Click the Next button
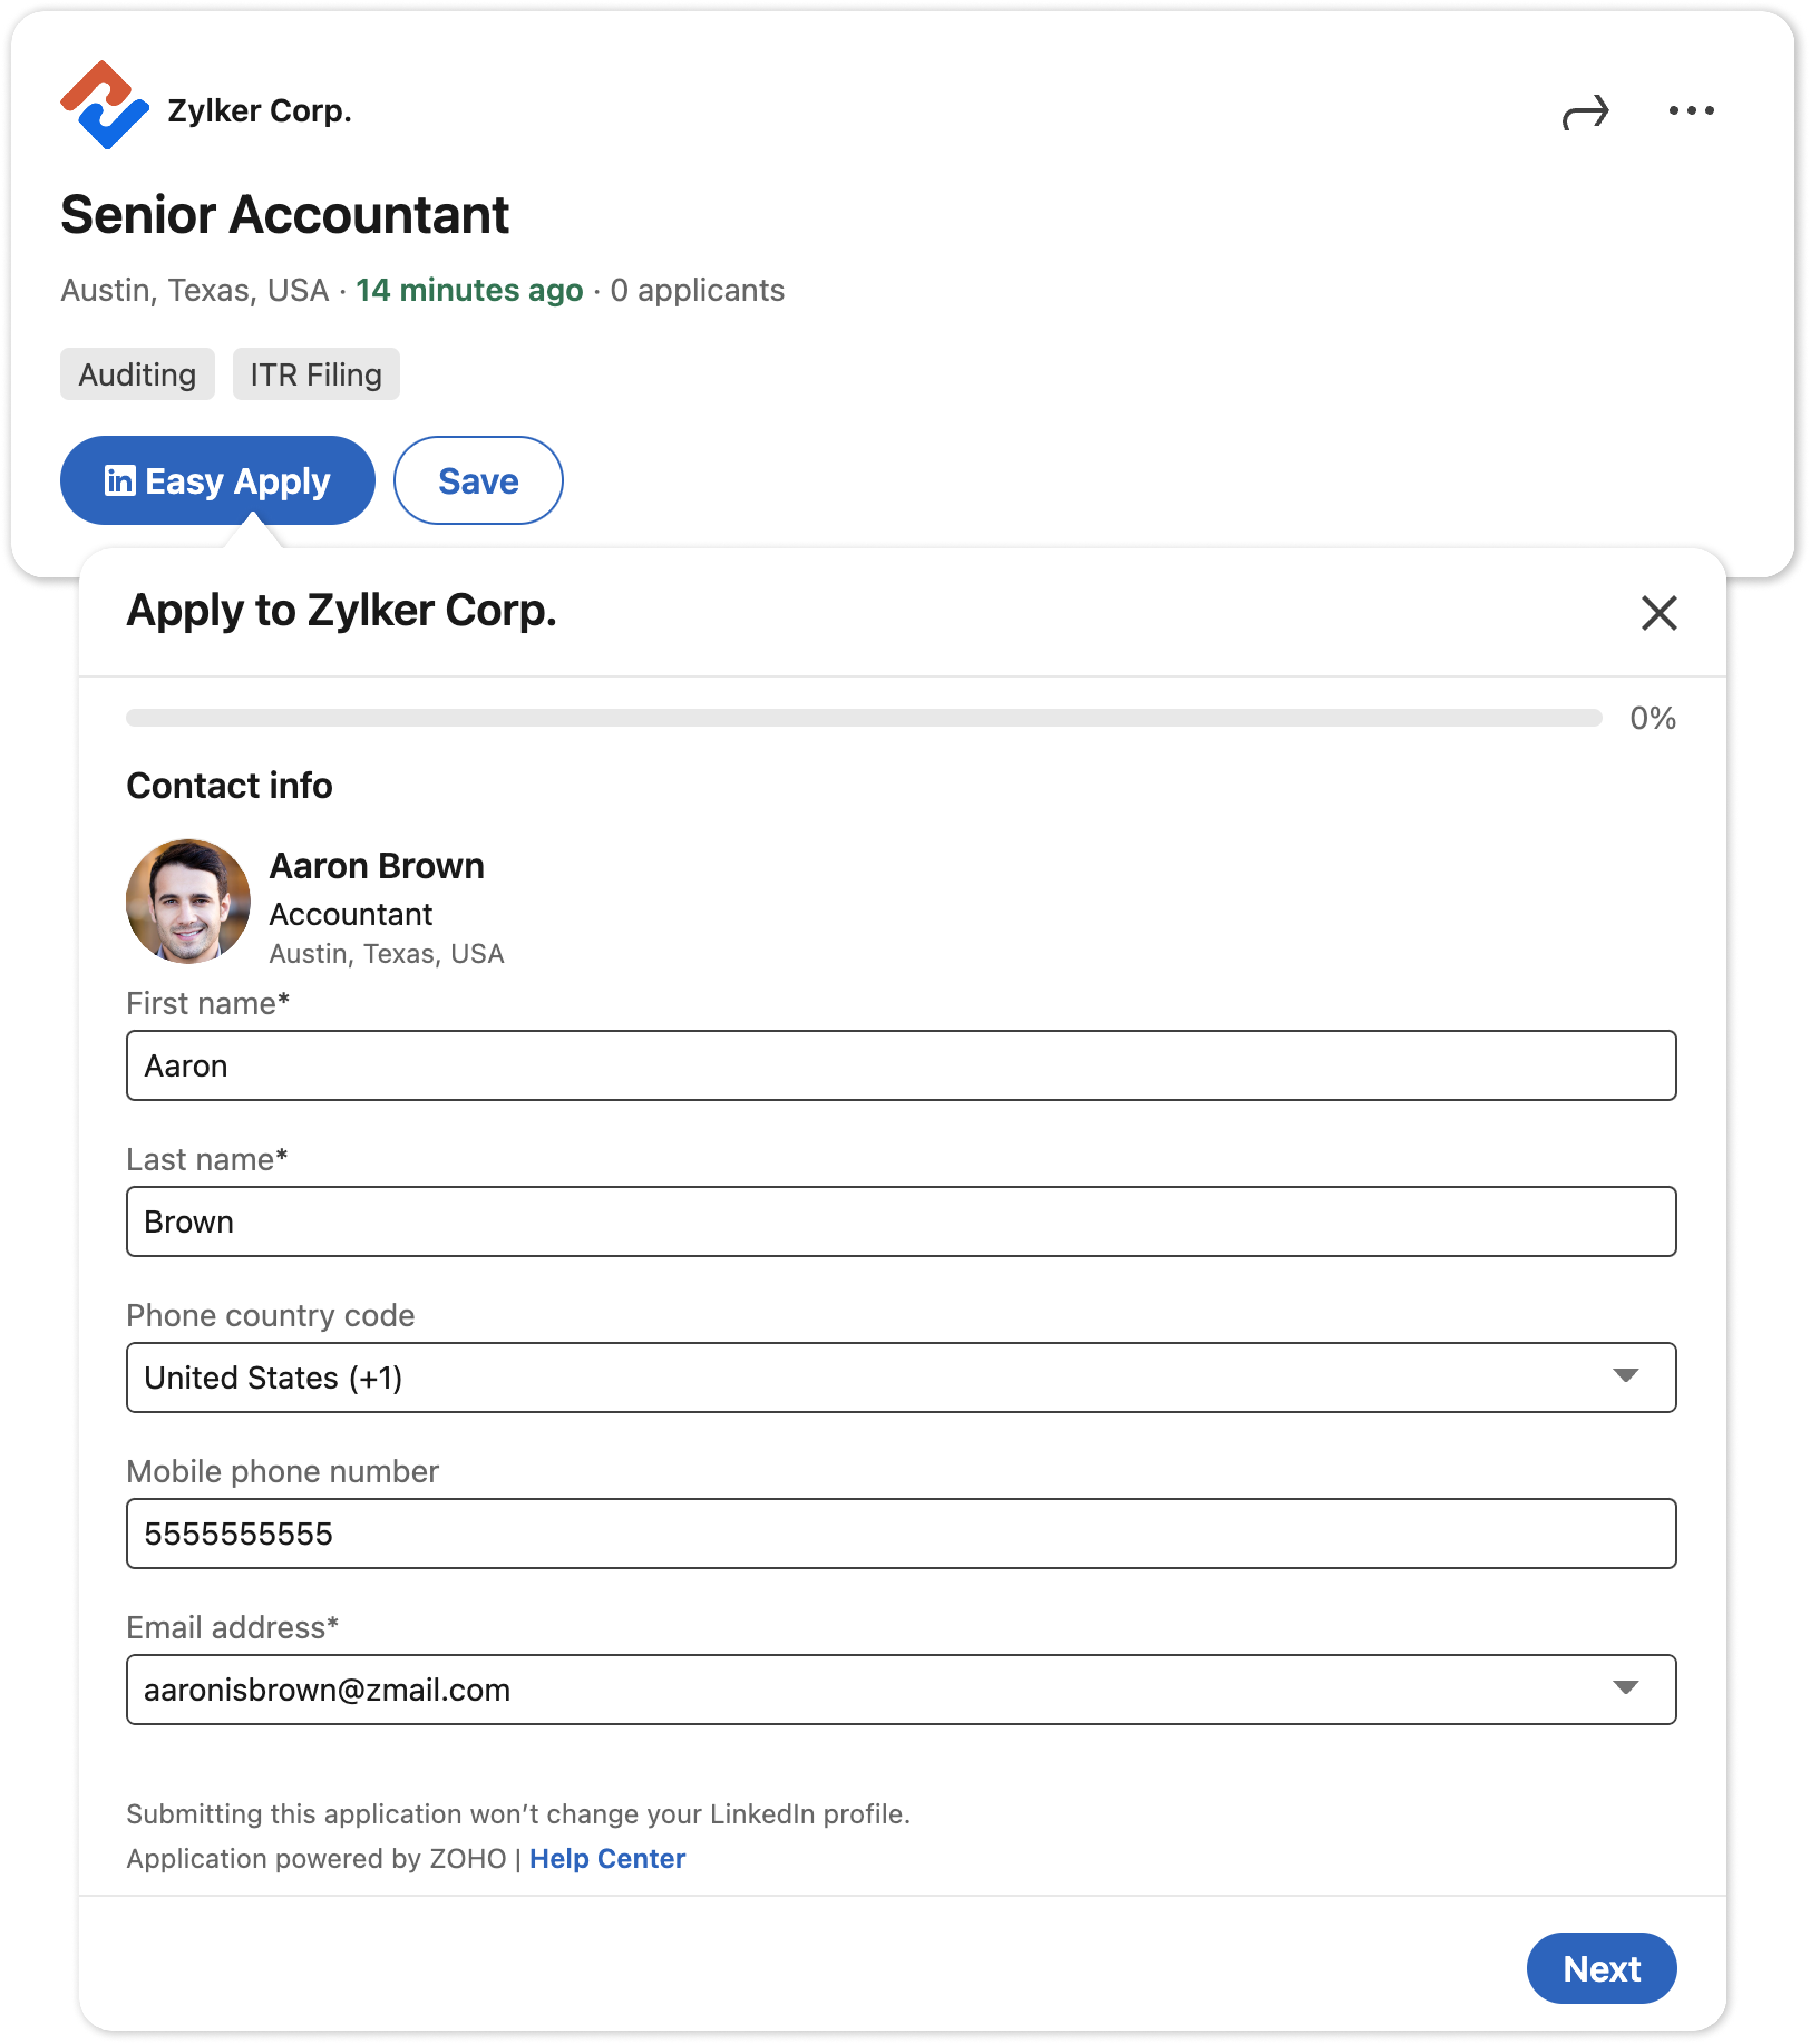 point(1601,1968)
